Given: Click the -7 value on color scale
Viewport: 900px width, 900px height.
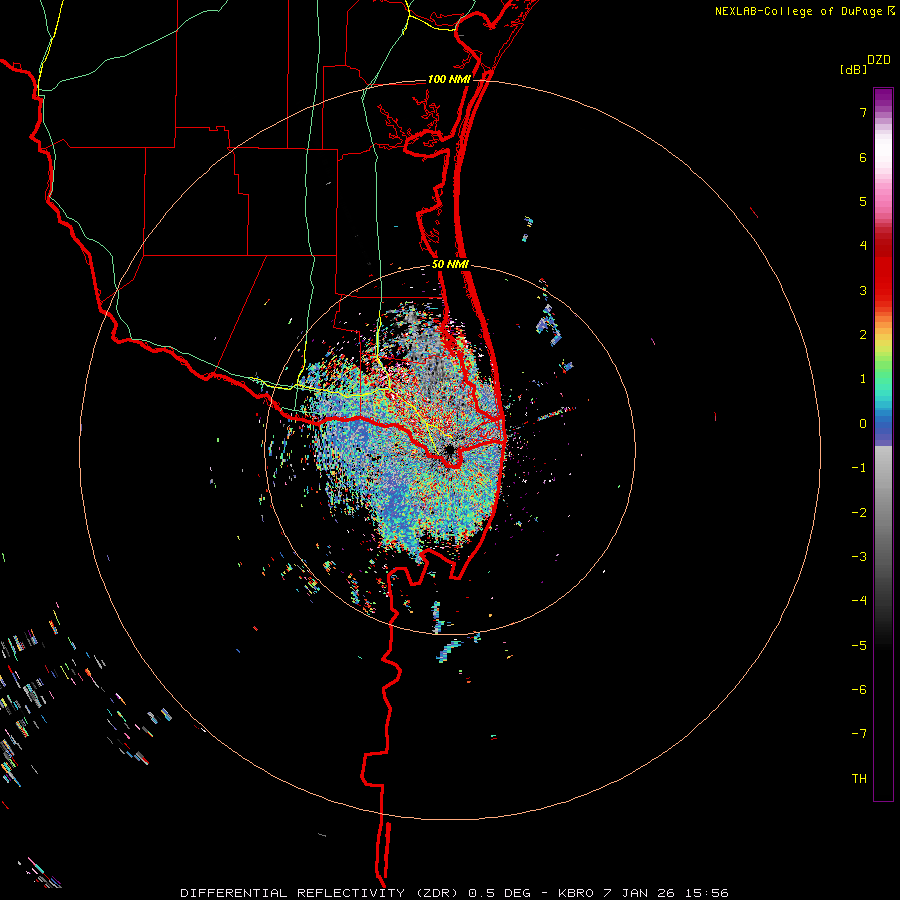Looking at the screenshot, I should pyautogui.click(x=859, y=734).
